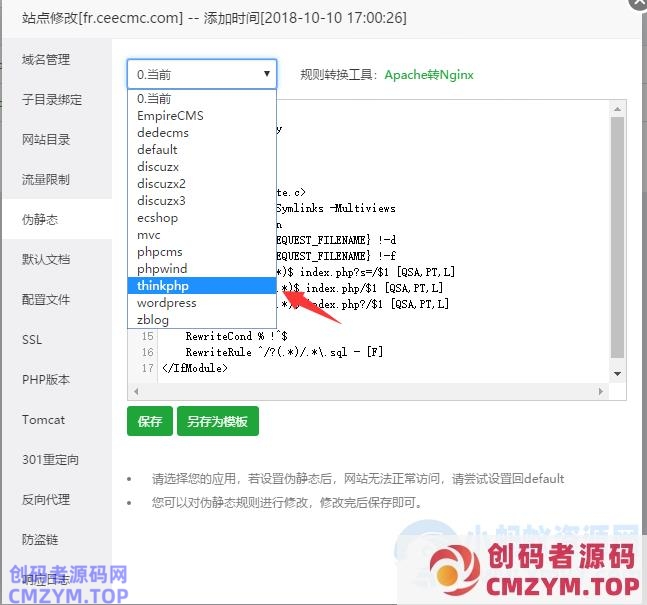This screenshot has width=647, height=605.
Task: Open the 反向代理 tab
Action: tap(46, 500)
